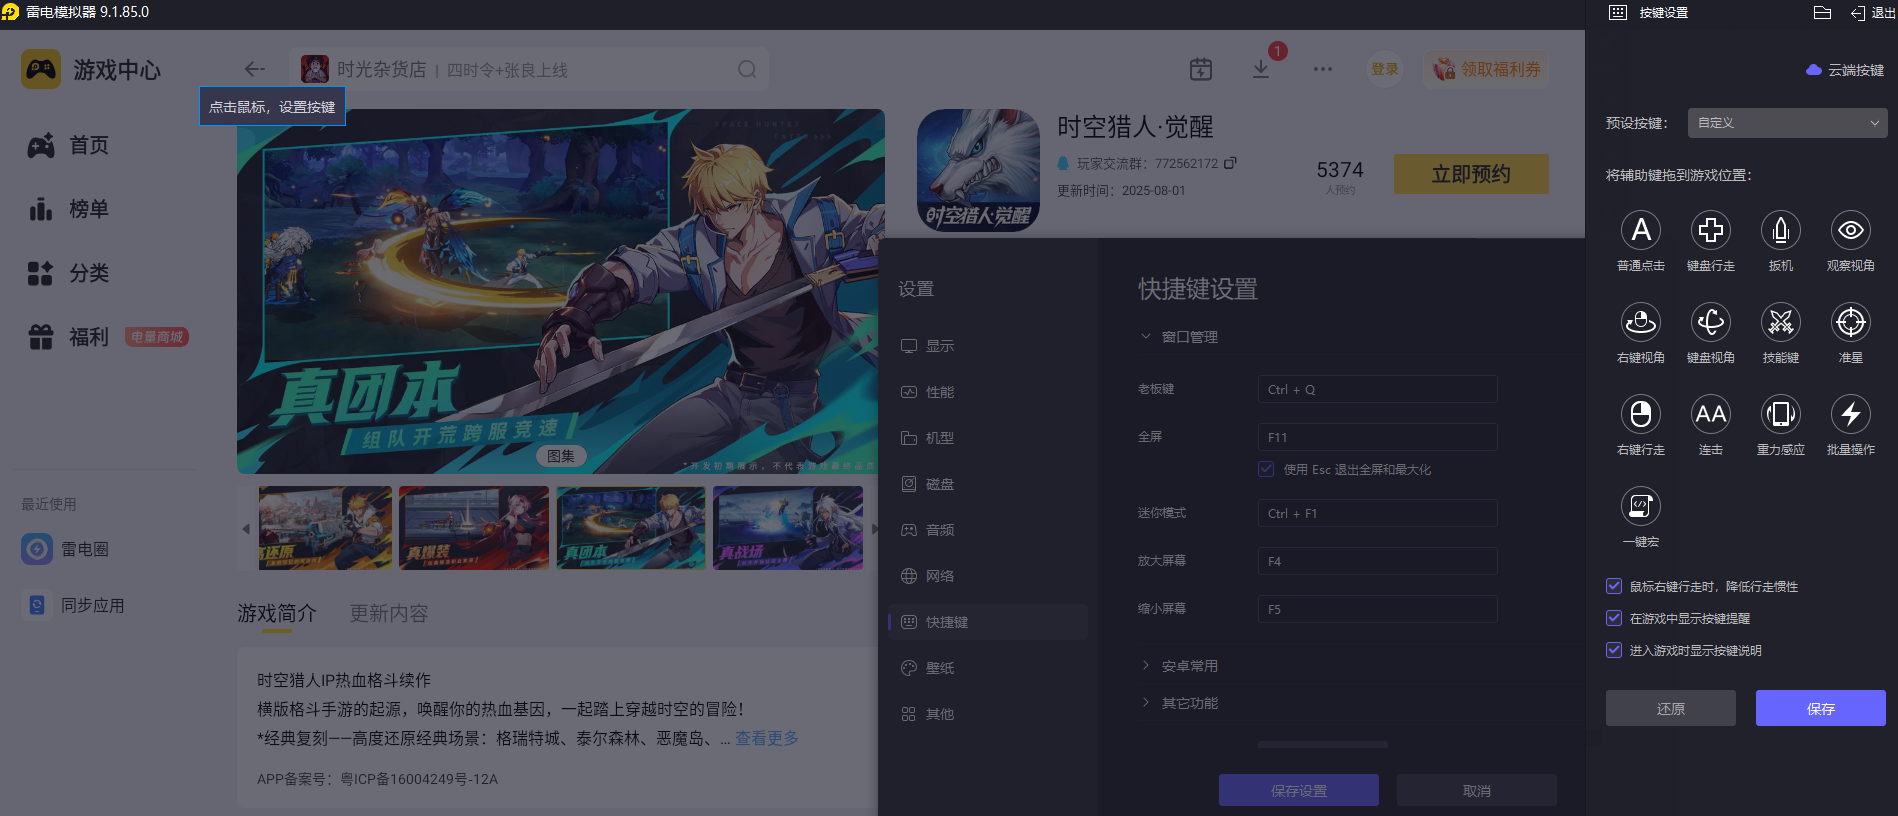Click the 登录 login button
This screenshot has width=1898, height=816.
pyautogui.click(x=1385, y=69)
